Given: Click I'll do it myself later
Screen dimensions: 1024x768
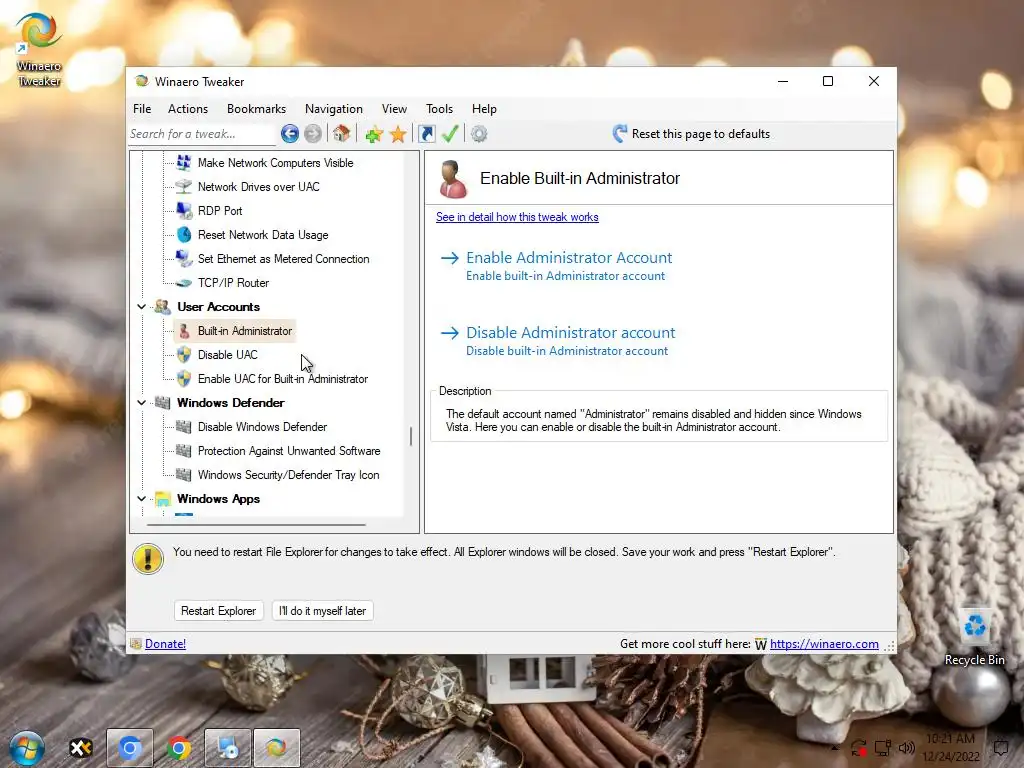Looking at the screenshot, I should click(323, 611).
